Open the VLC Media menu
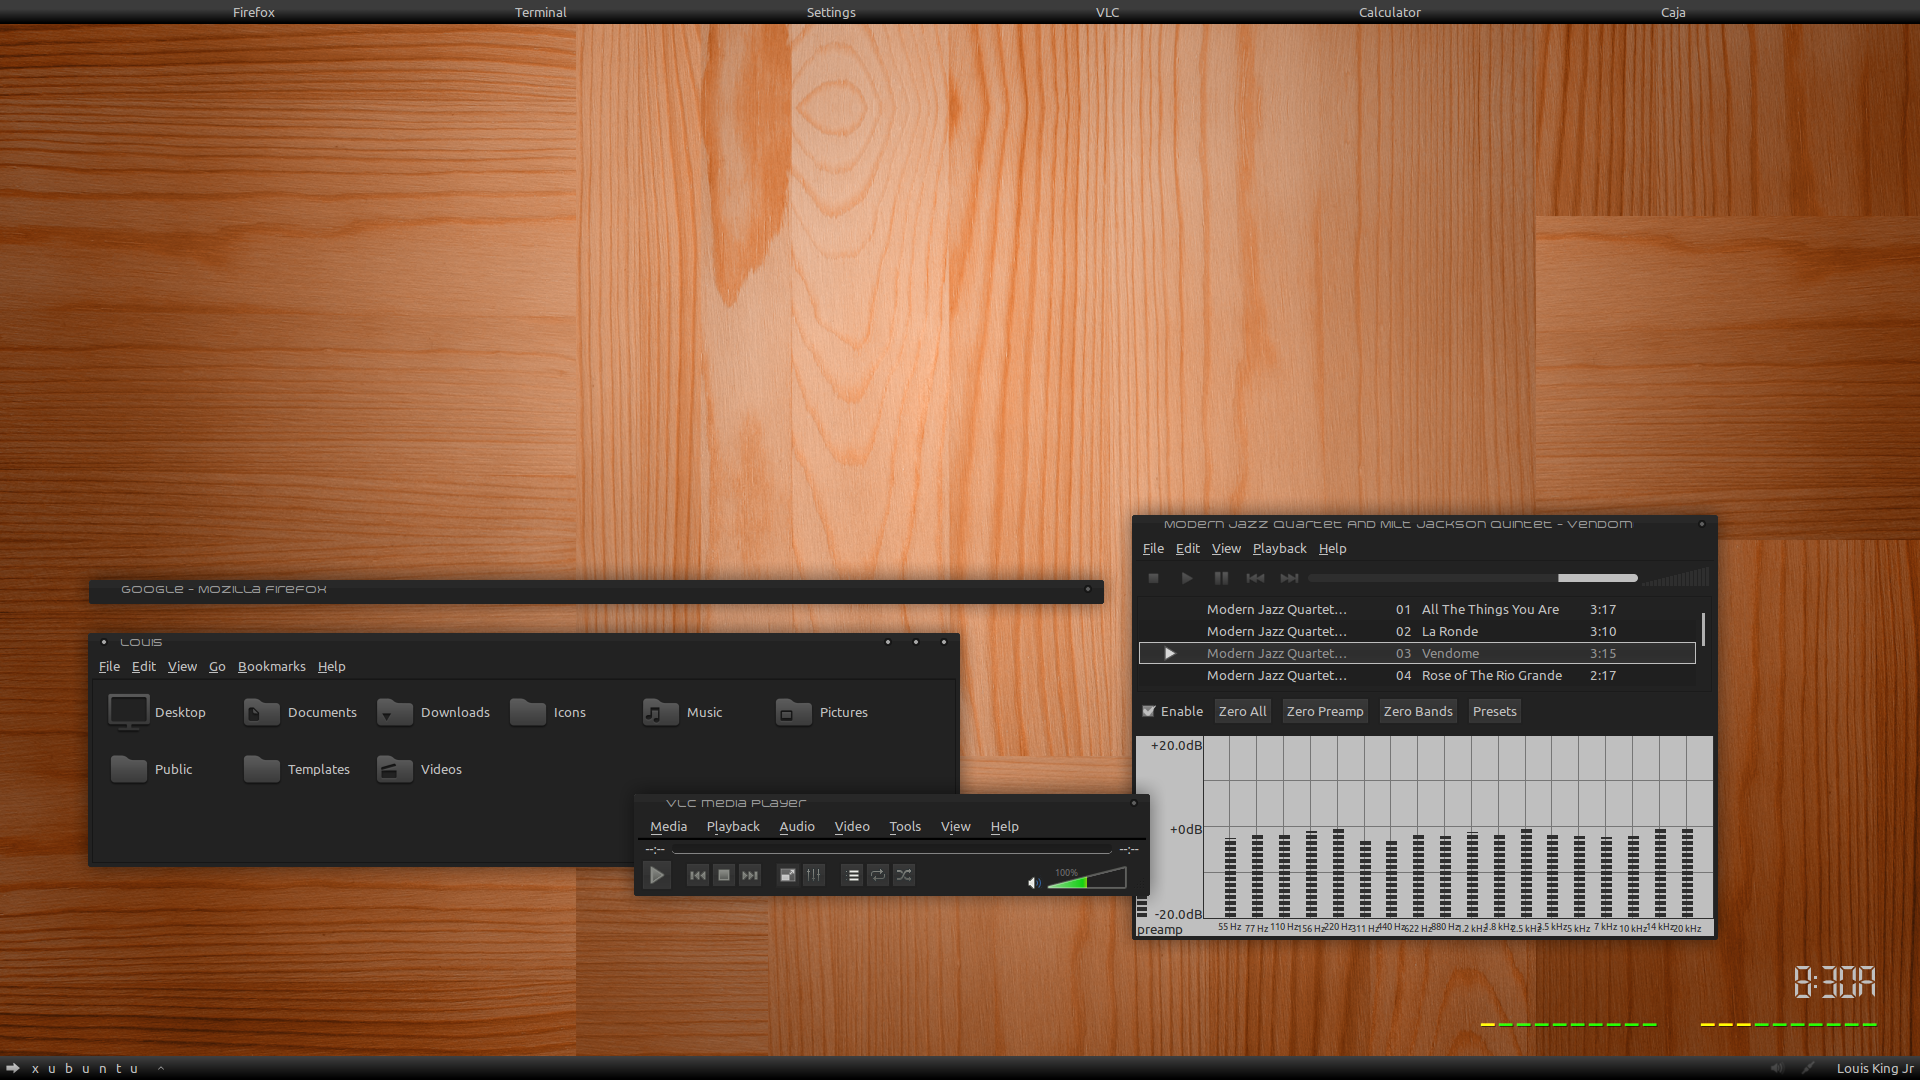Screen dimensions: 1920x1080 [668, 827]
